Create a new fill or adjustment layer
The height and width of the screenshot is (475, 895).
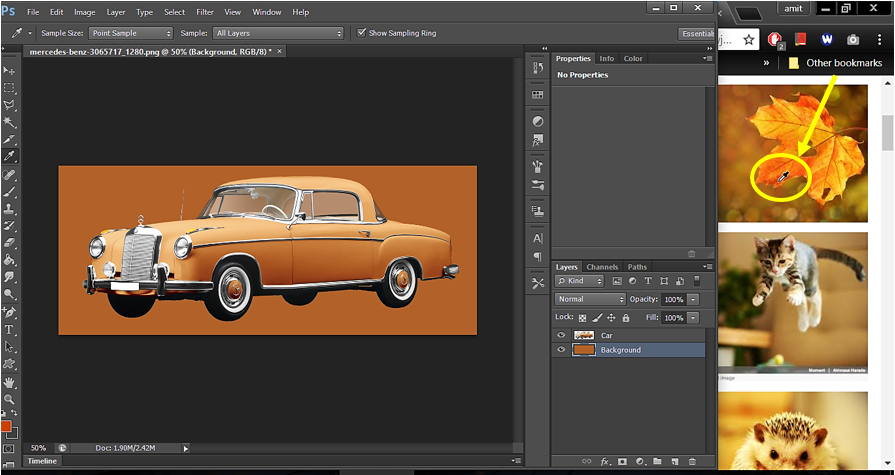[x=640, y=461]
